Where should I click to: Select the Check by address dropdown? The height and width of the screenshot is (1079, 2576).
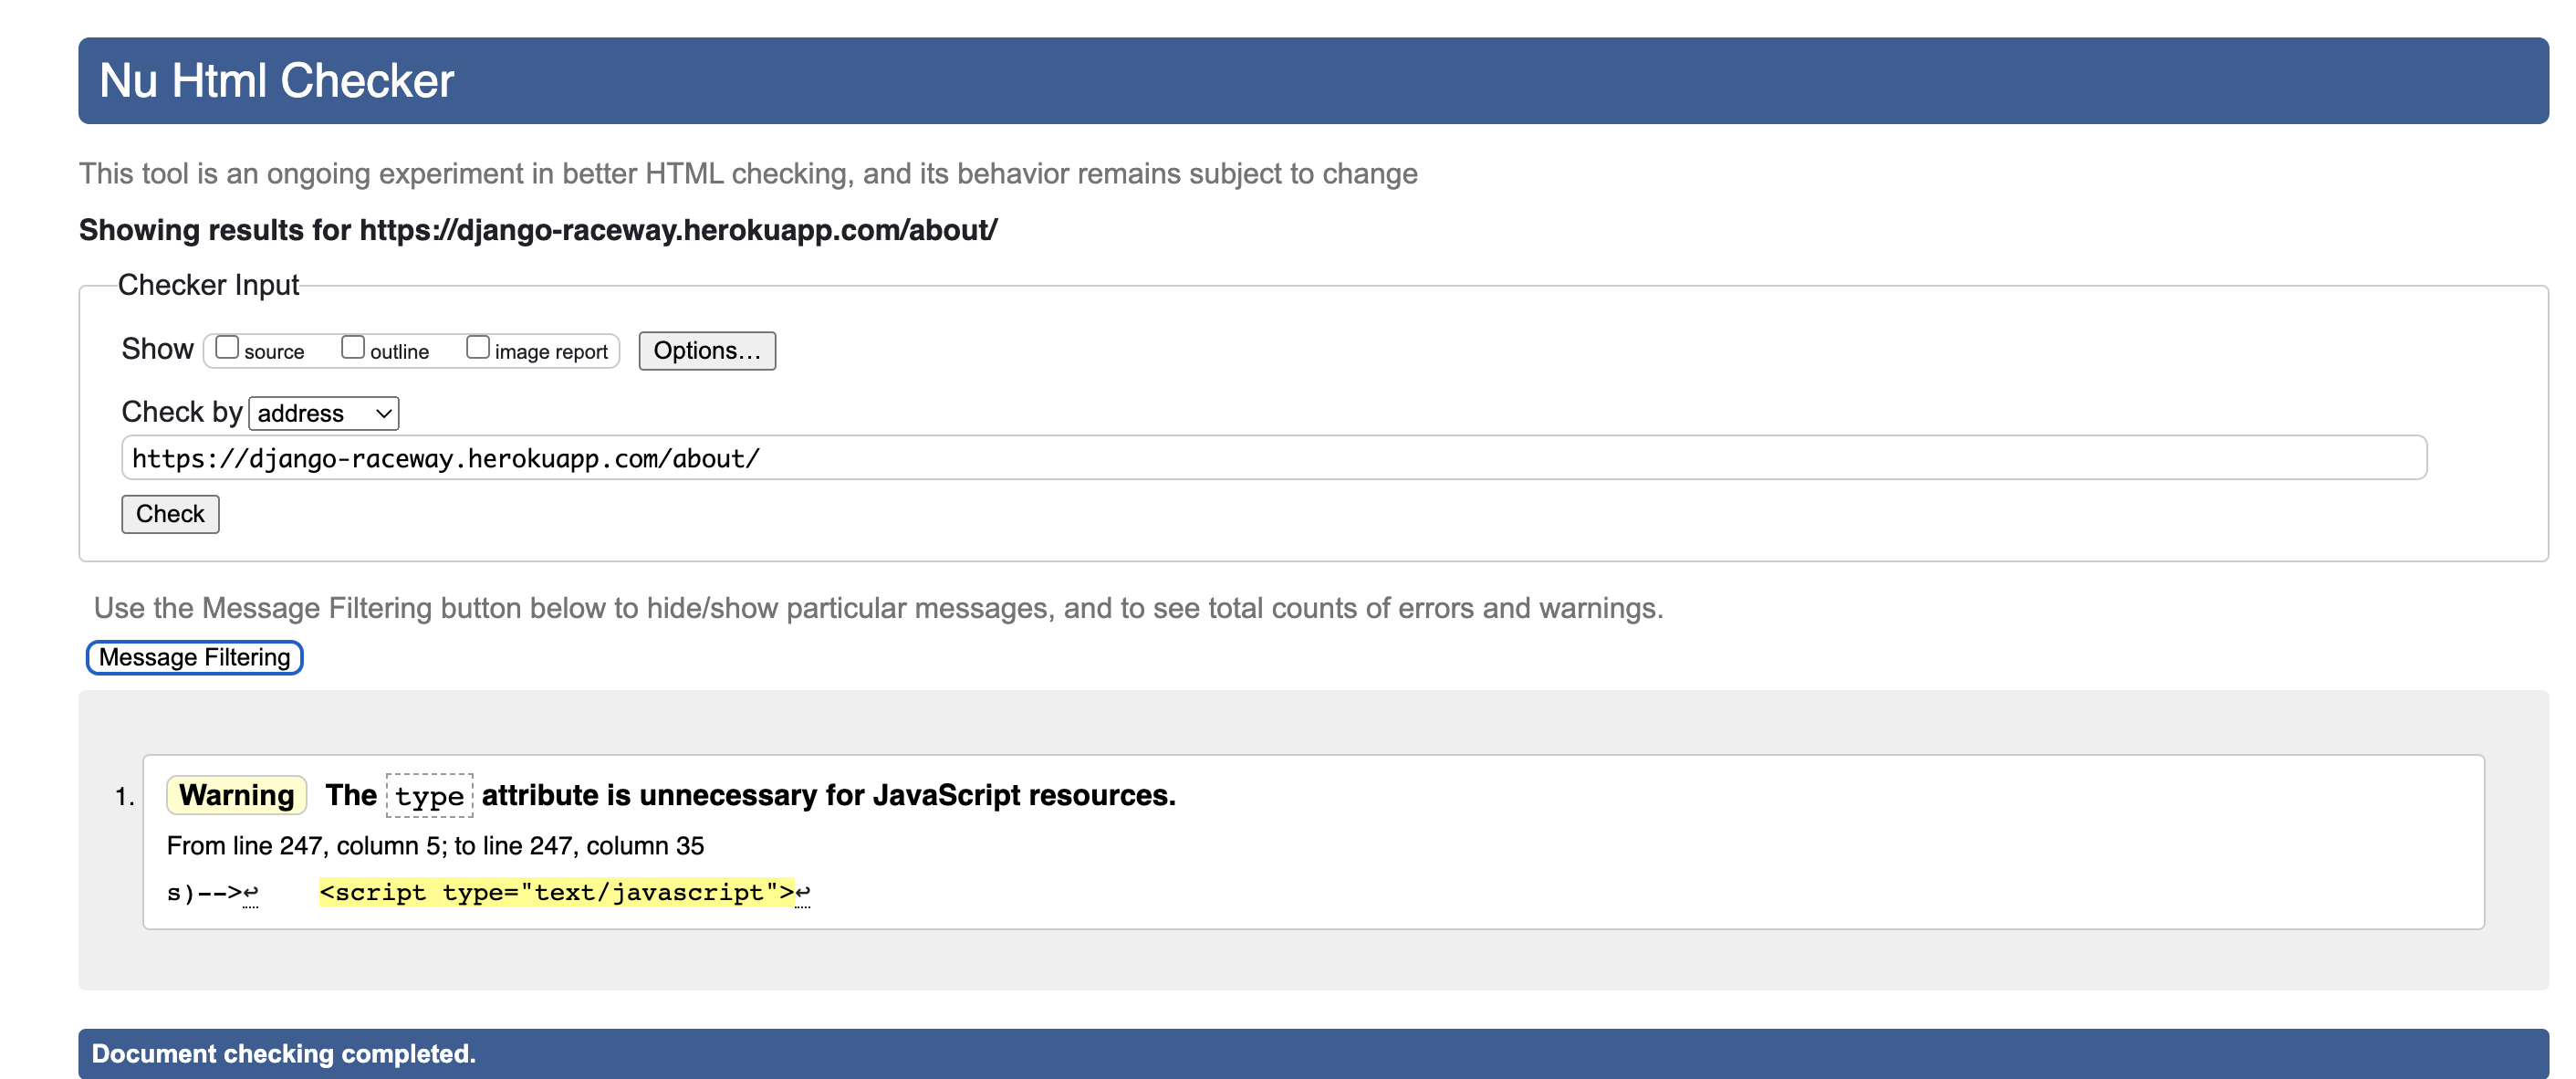pyautogui.click(x=324, y=413)
